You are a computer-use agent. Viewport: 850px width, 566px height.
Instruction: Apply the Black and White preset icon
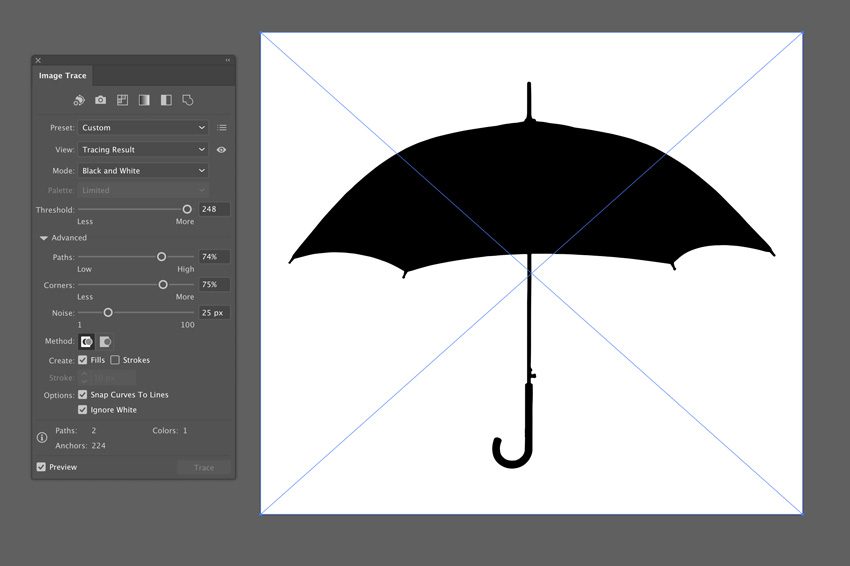166,100
